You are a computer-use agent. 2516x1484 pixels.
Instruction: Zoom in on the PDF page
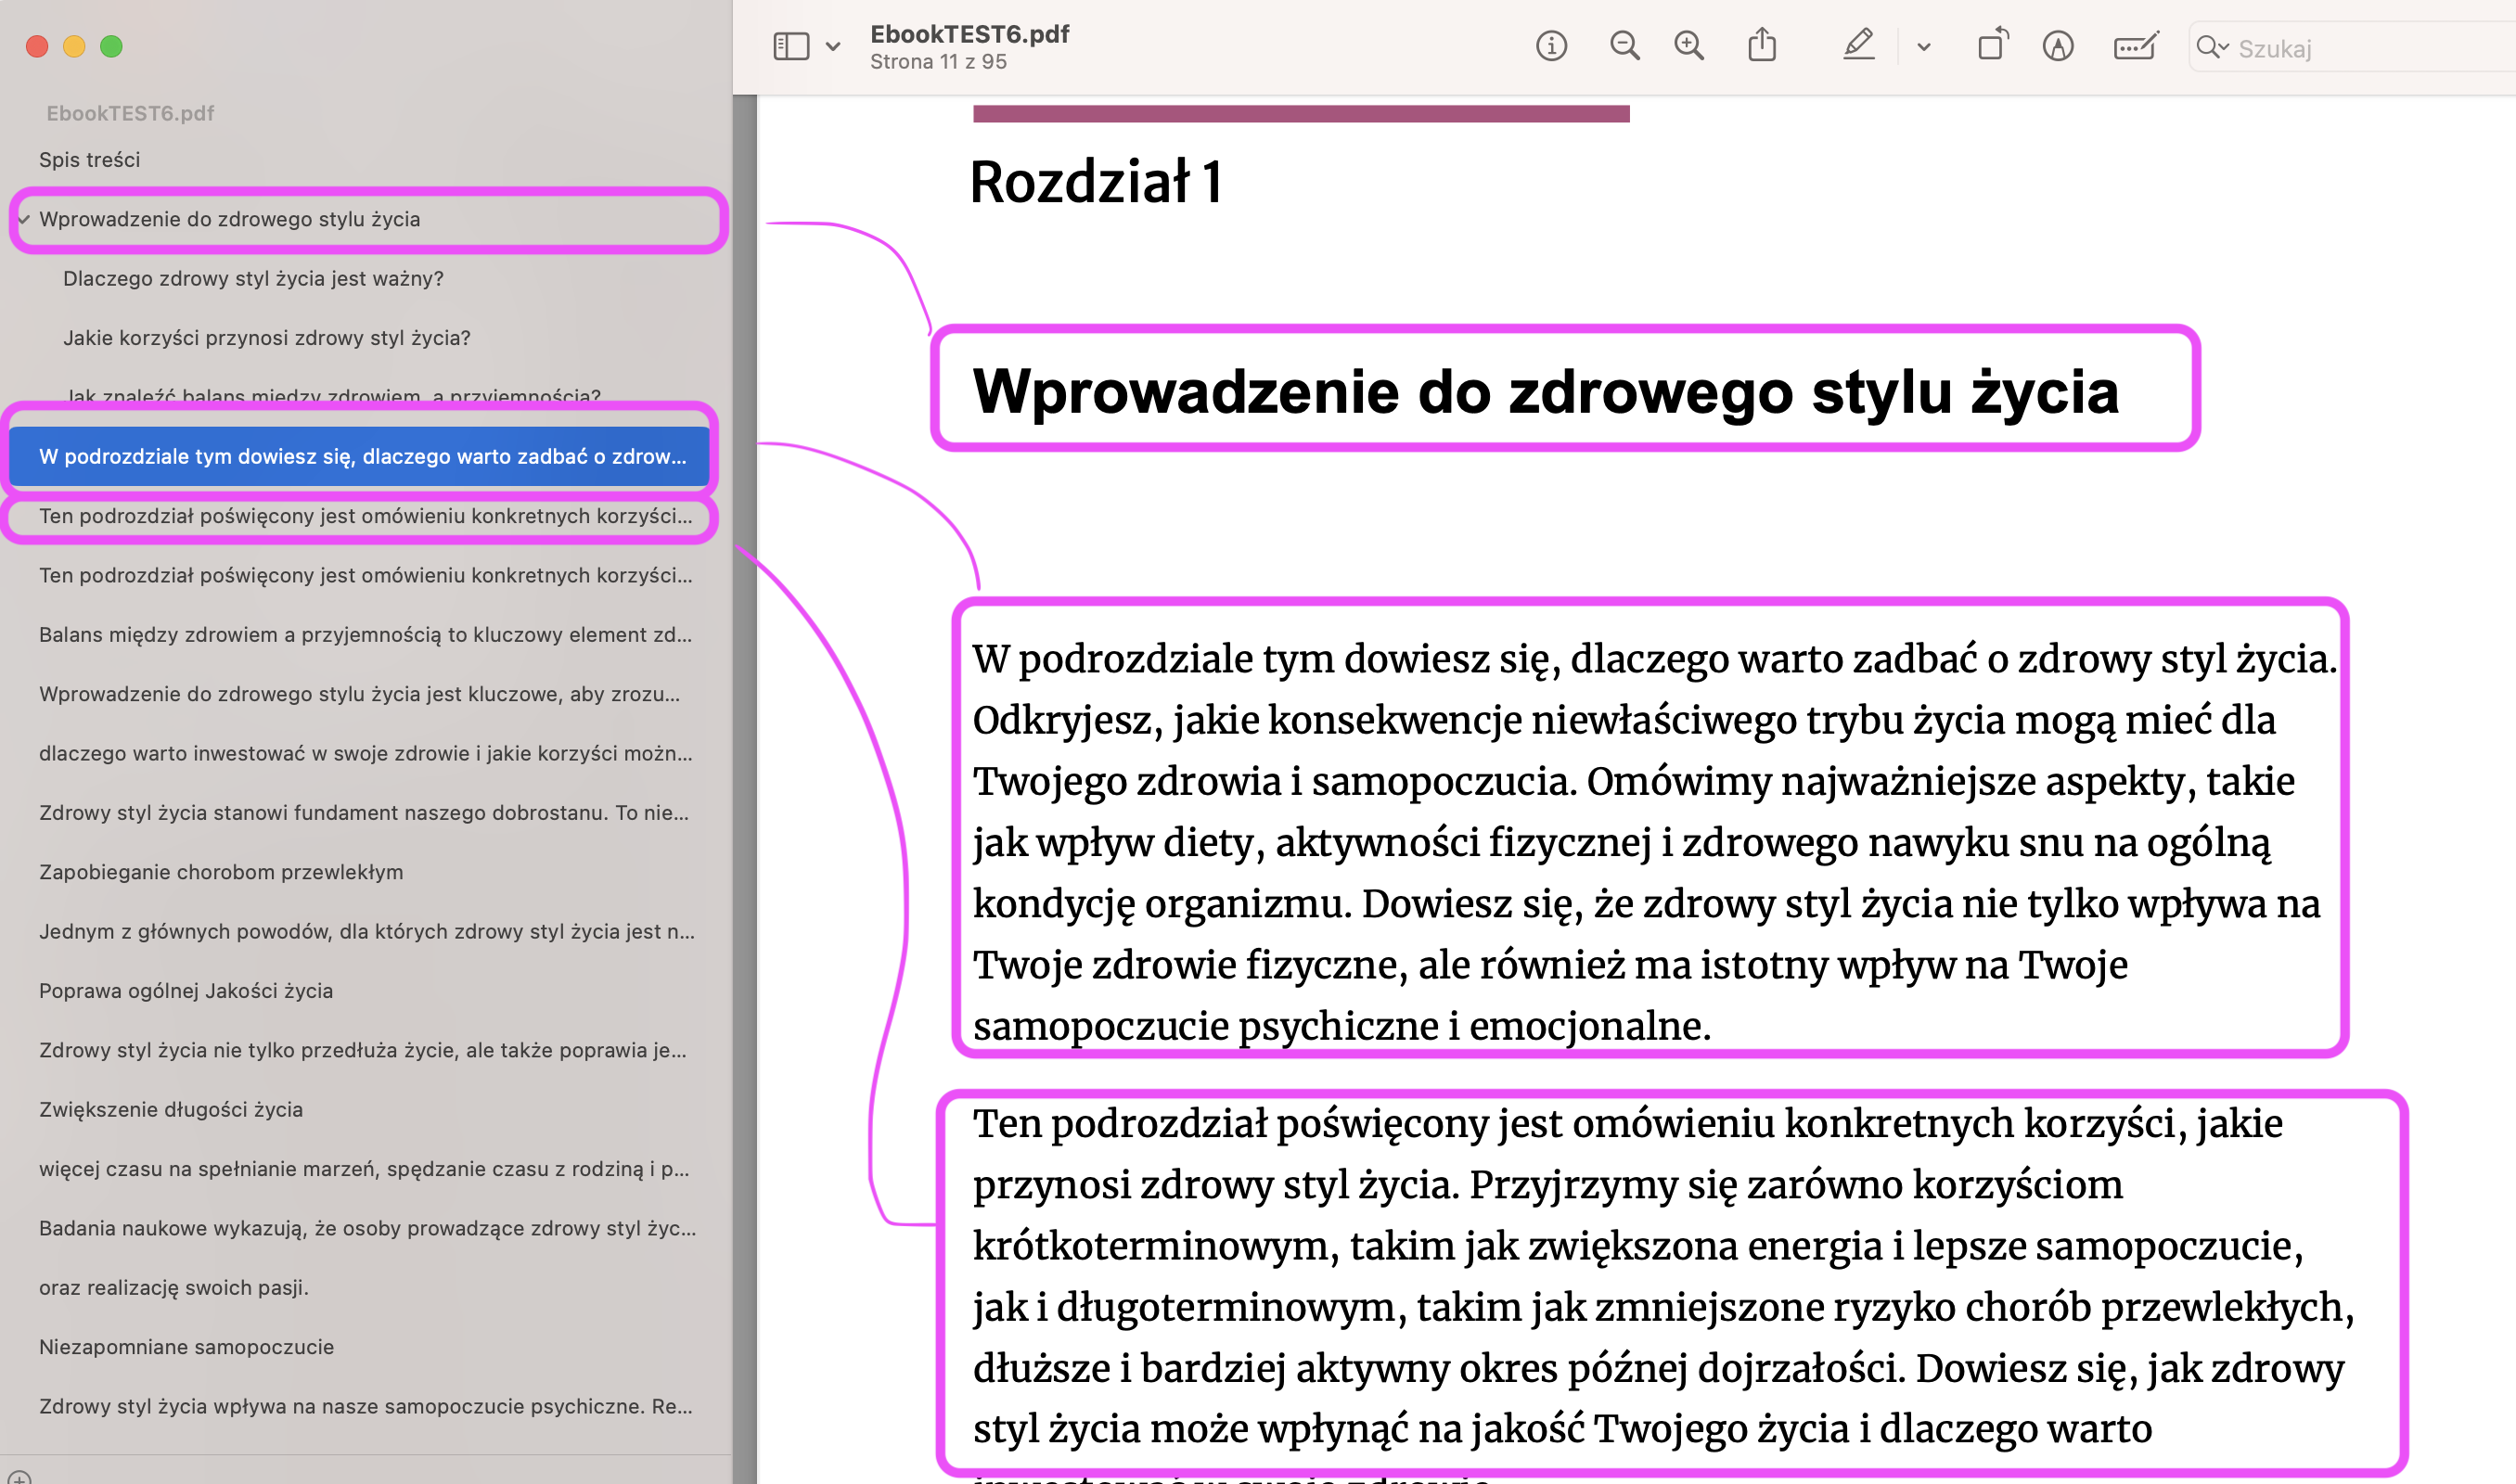point(1689,46)
